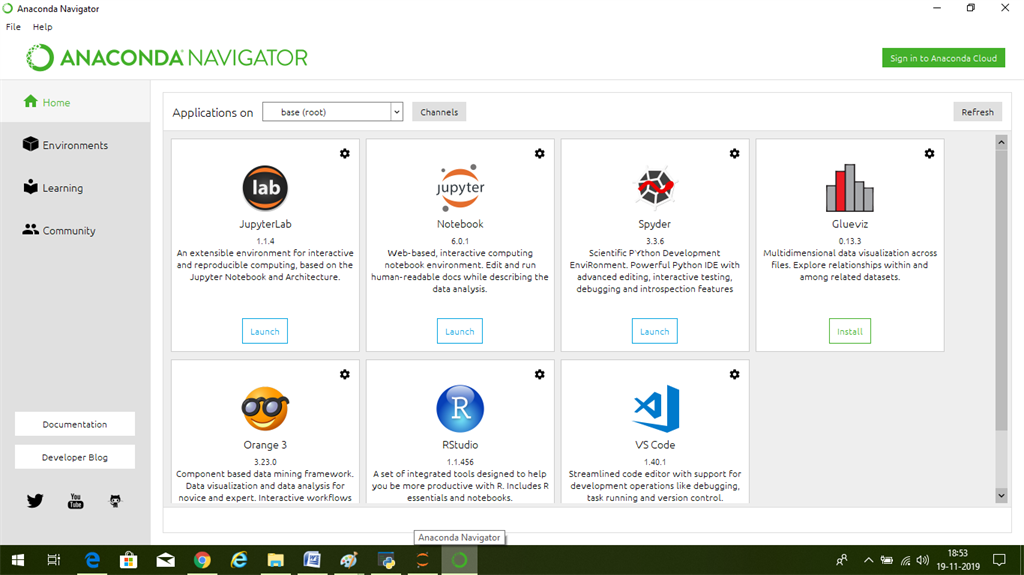Image resolution: width=1024 pixels, height=575 pixels.
Task: Click the Channels button
Action: (439, 112)
